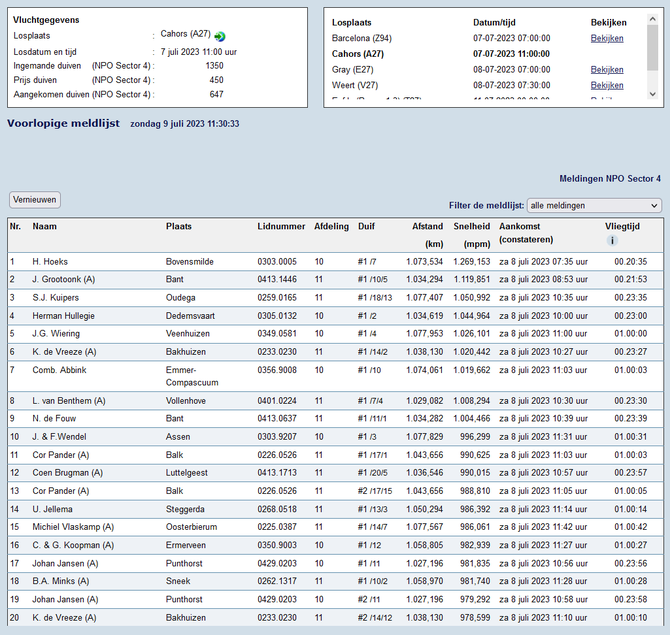Image resolution: width=670 pixels, height=635 pixels.
Task: Click duif entry #2 /17/15
Action: (x=375, y=491)
